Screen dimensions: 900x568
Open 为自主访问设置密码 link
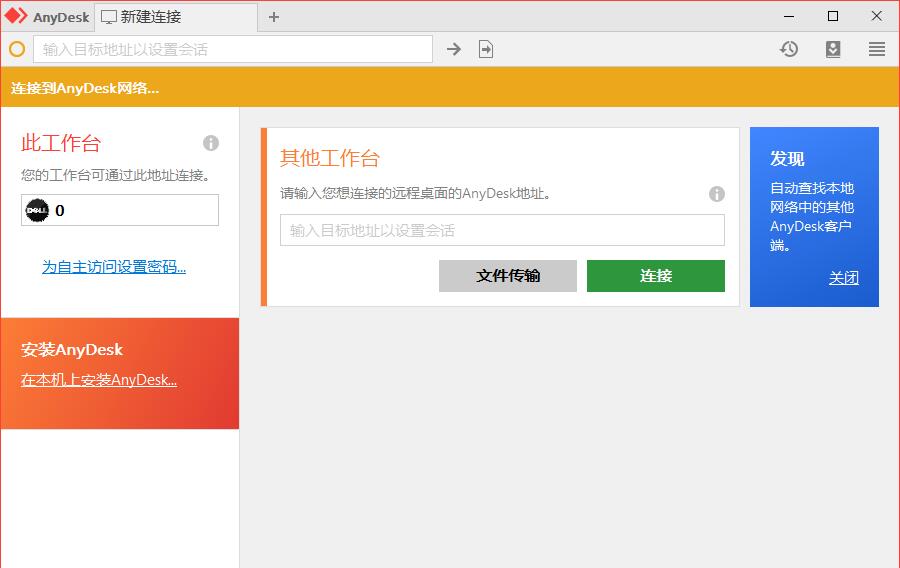click(114, 267)
